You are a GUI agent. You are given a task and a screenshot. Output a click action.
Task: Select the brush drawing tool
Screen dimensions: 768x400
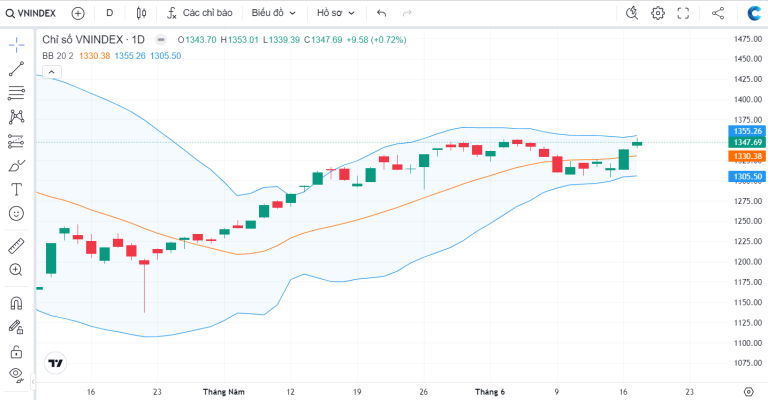(x=16, y=166)
